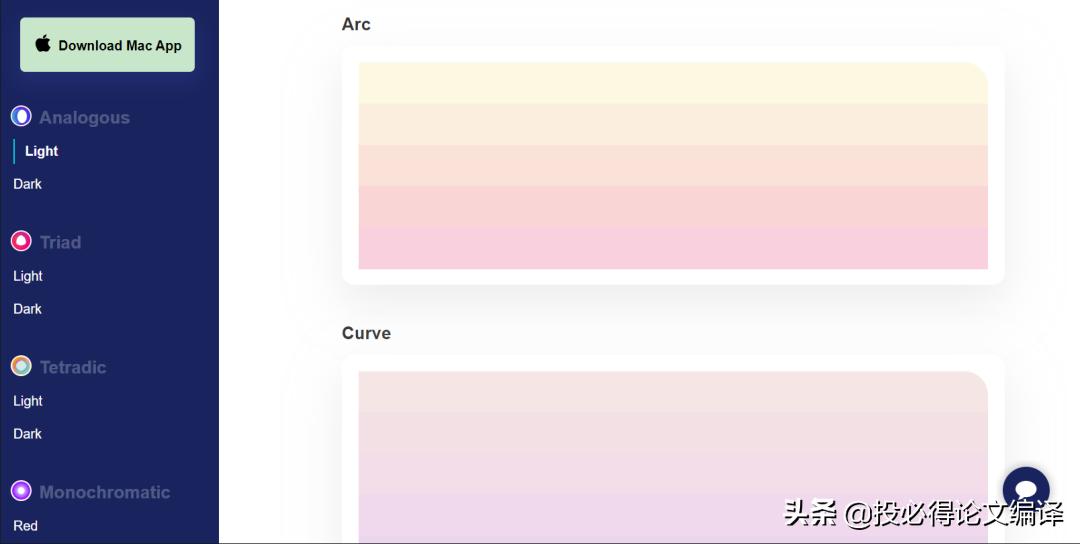This screenshot has height=544, width=1080.
Task: Open Light palettes under Triad
Action: click(x=28, y=276)
